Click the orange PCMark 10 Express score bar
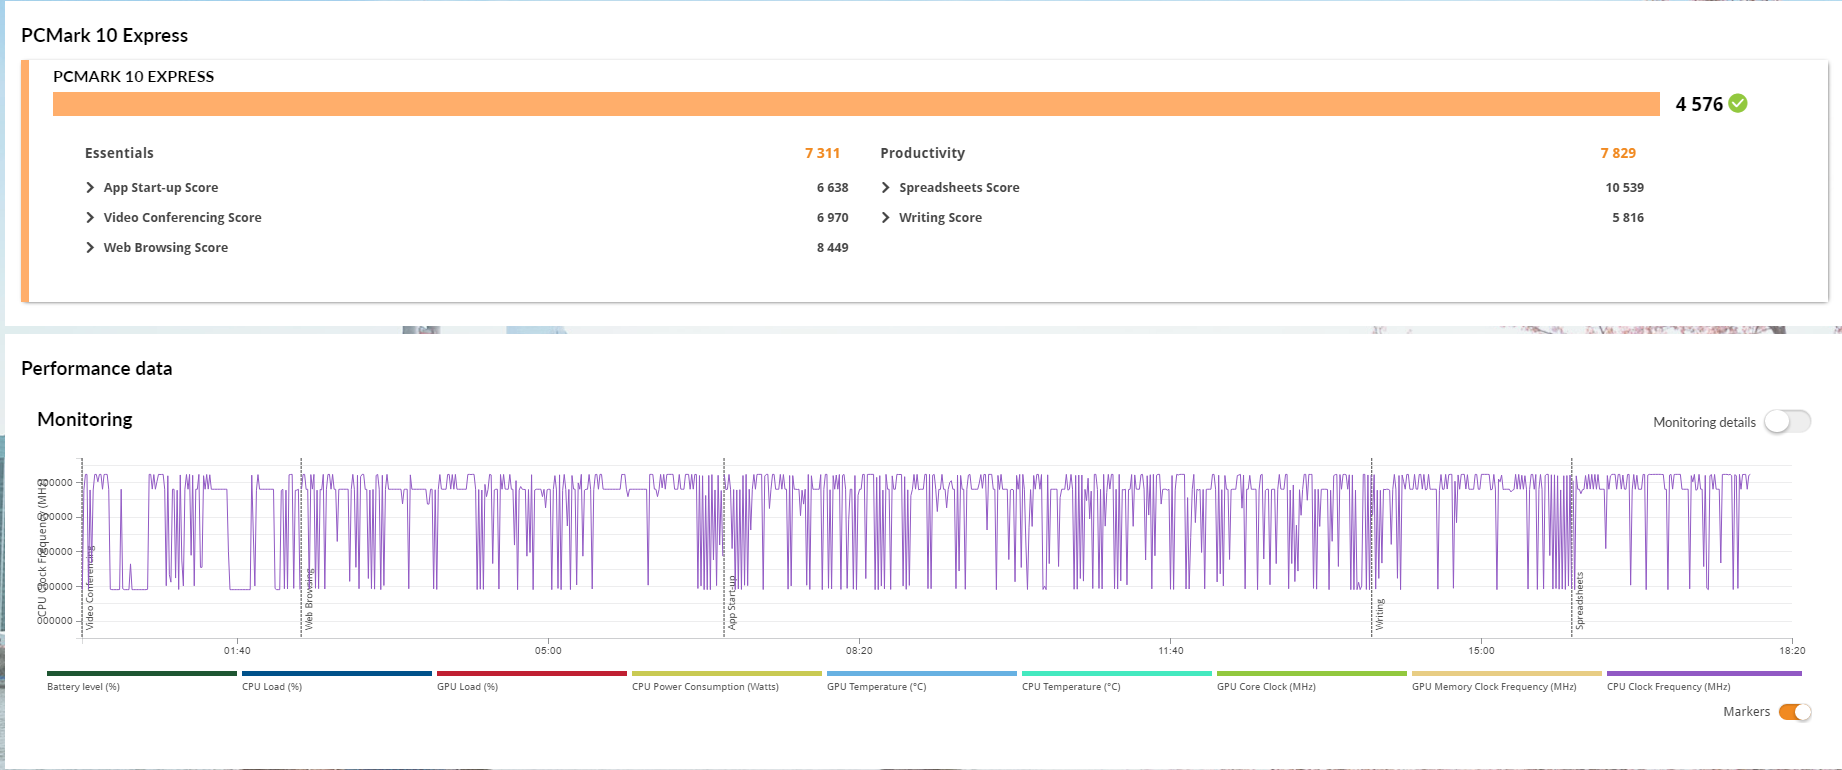The width and height of the screenshot is (1842, 770). coord(856,104)
